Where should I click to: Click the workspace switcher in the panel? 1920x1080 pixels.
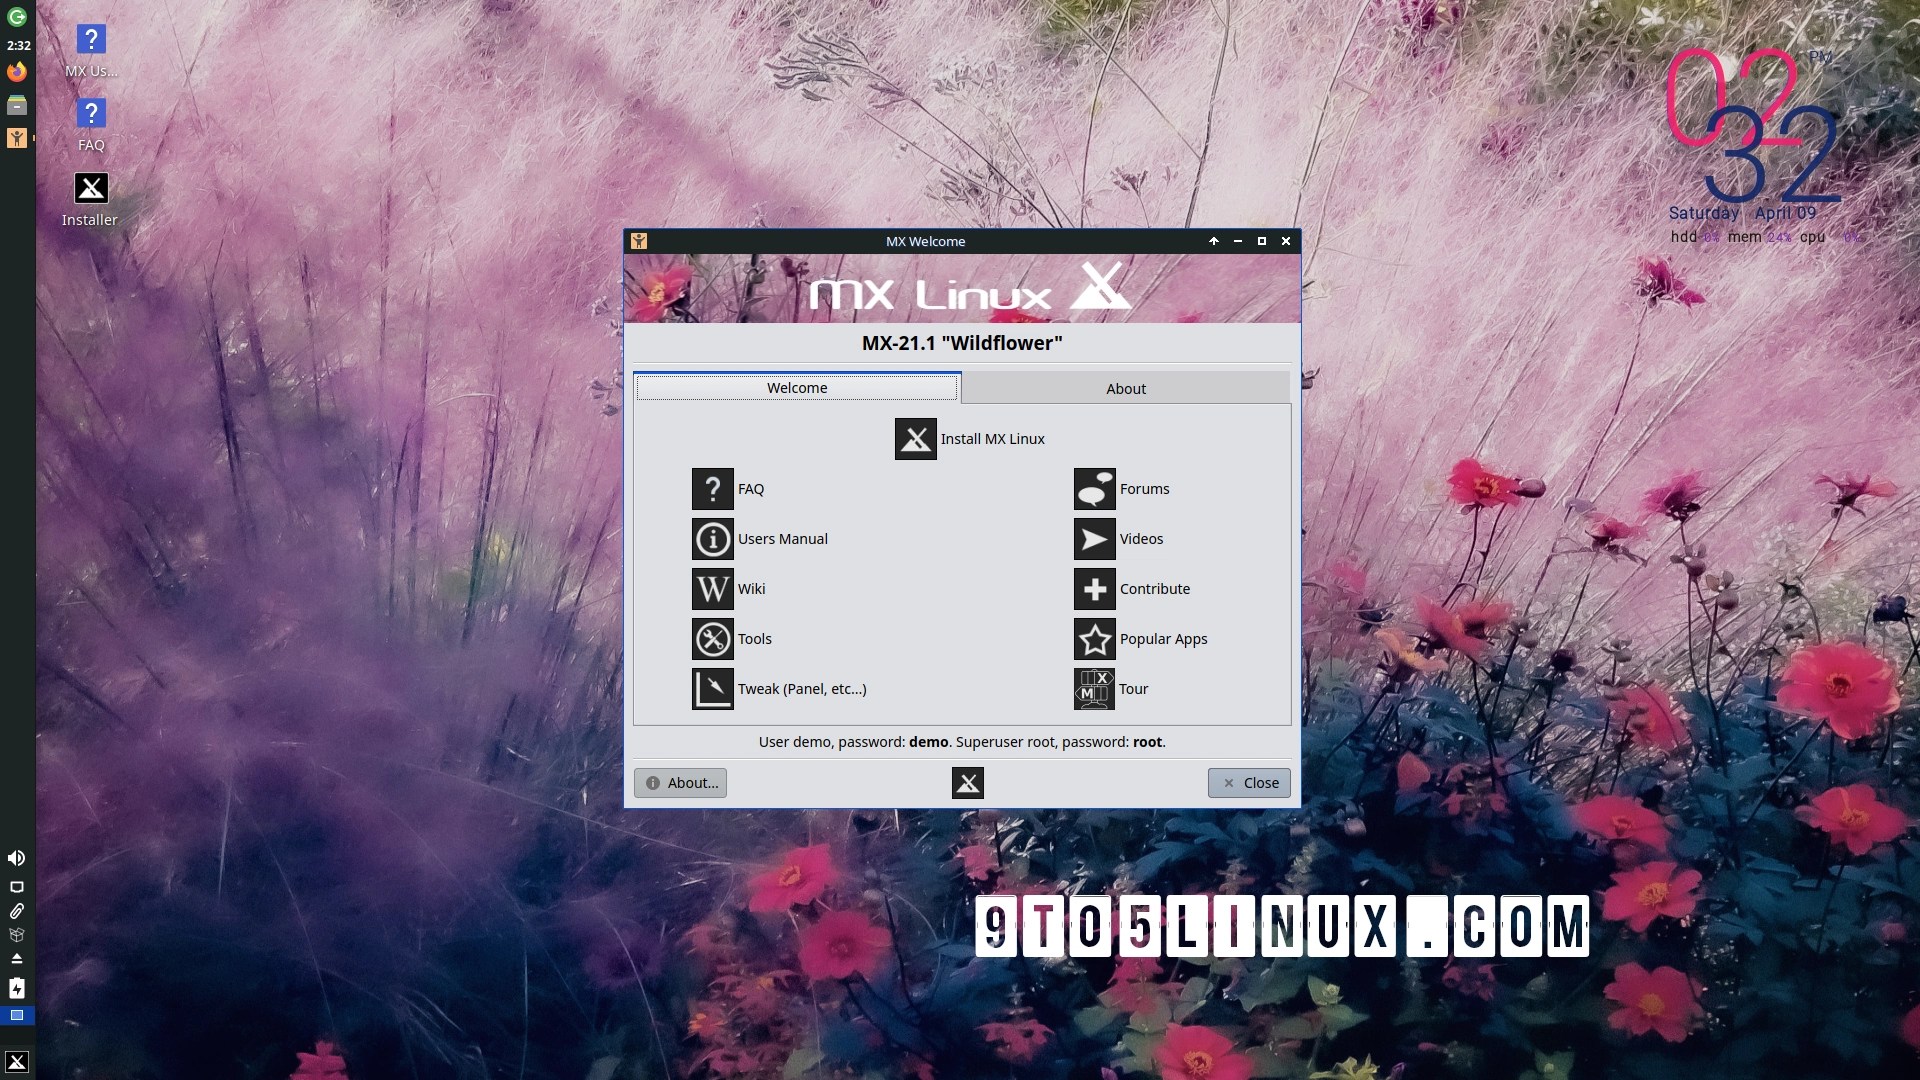(x=17, y=1015)
